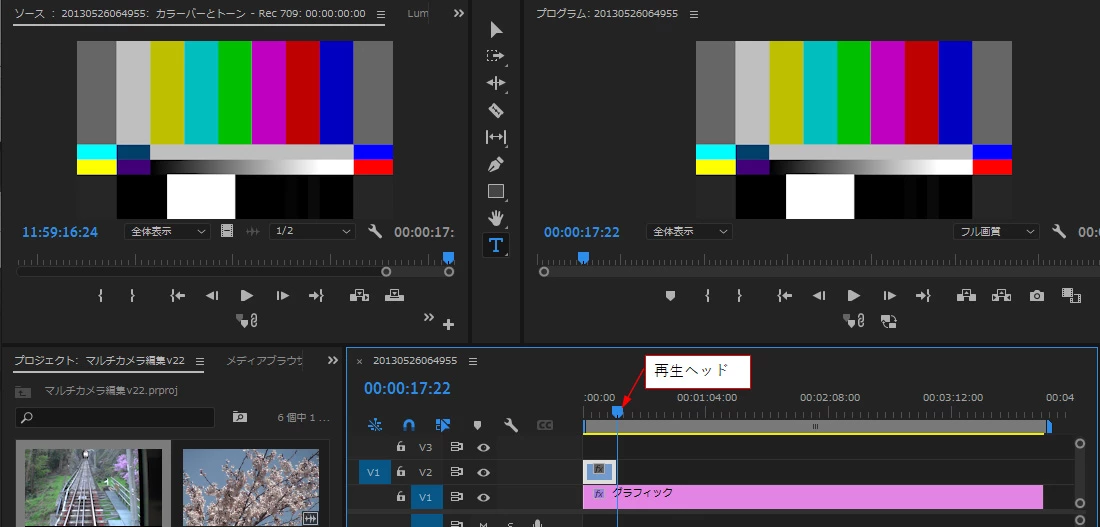Open the フル画質 playback resolution dropdown
Image resolution: width=1100 pixels, height=527 pixels.
995,232
